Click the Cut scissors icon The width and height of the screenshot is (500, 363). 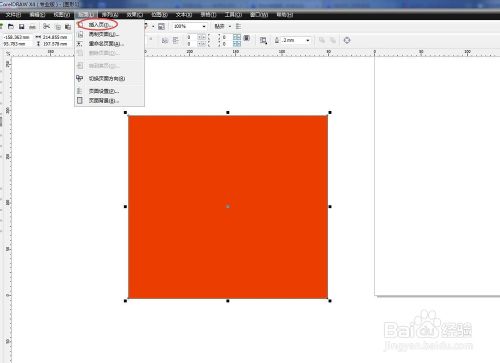point(47,26)
